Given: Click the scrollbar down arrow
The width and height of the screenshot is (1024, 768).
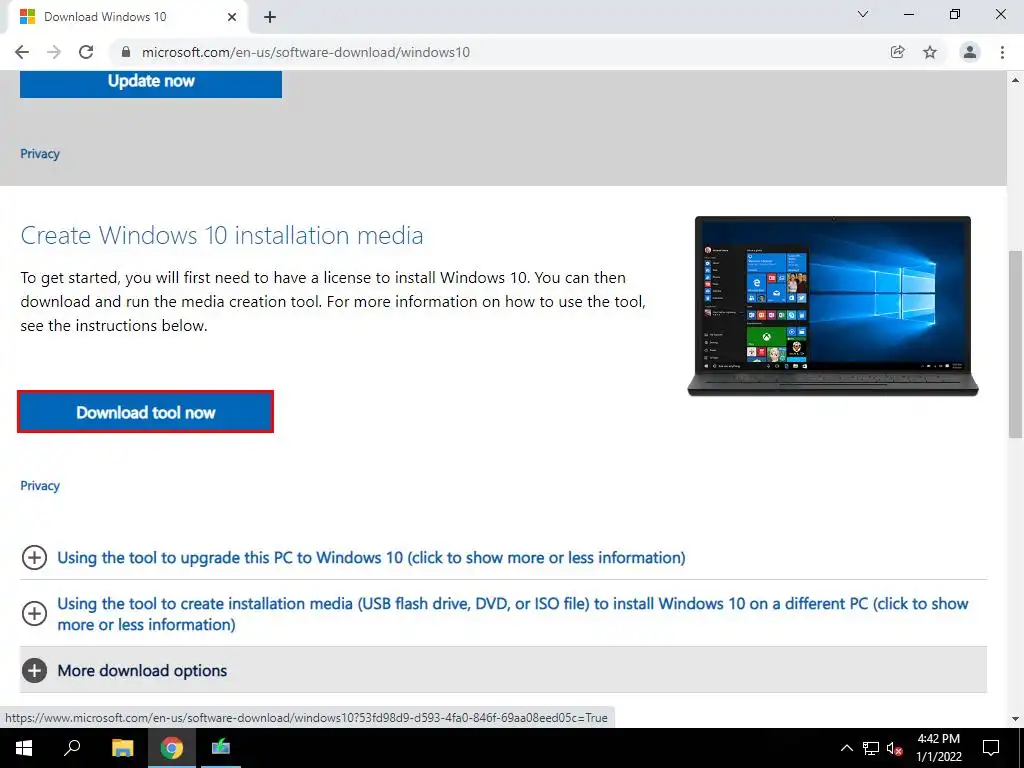Looking at the screenshot, I should (x=1015, y=719).
